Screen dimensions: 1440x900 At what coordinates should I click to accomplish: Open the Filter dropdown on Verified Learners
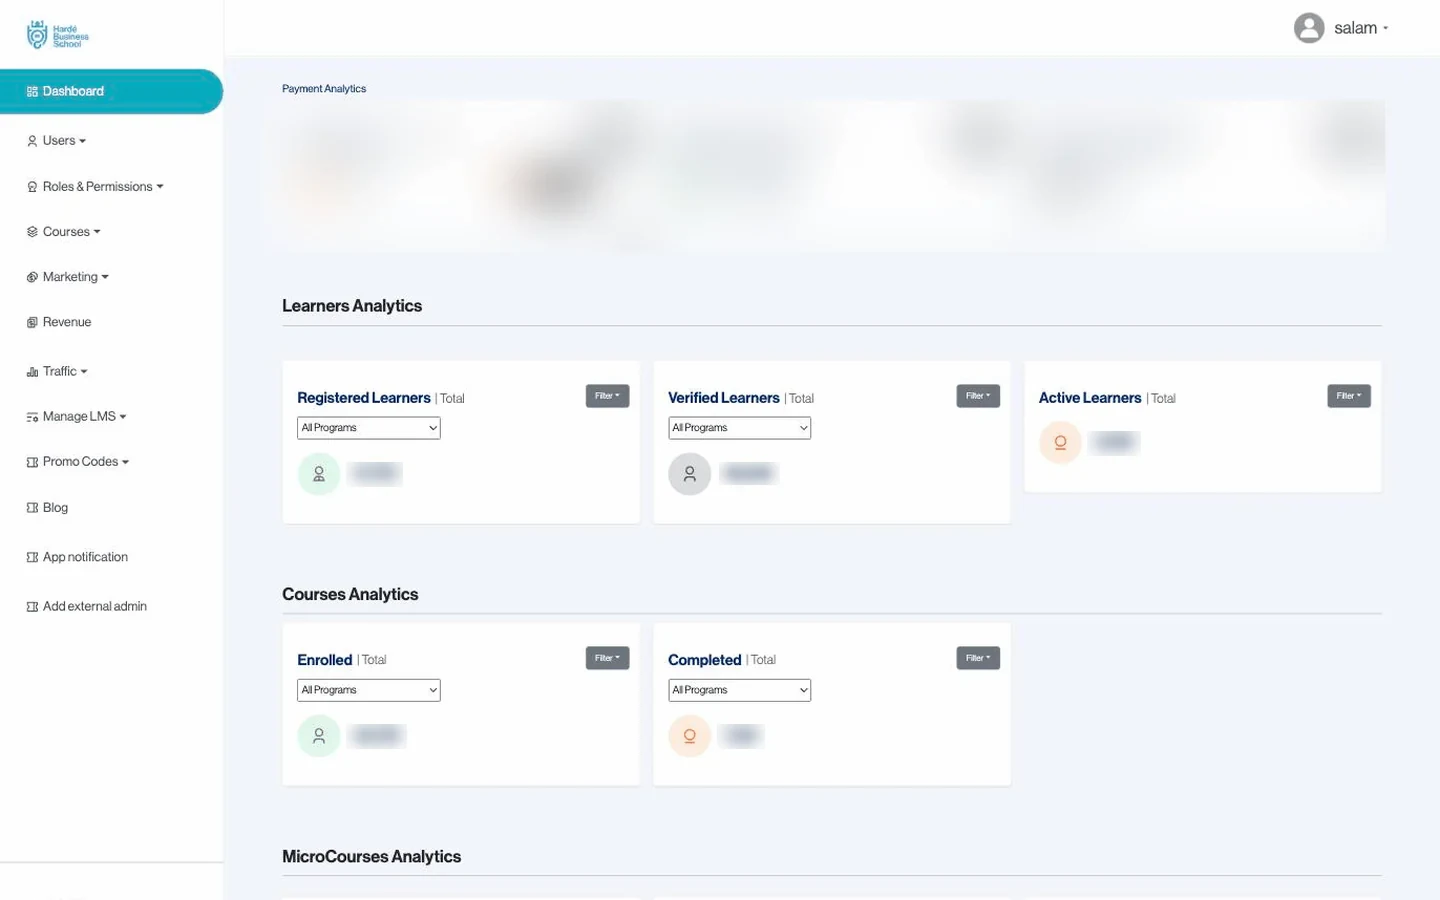pos(978,396)
